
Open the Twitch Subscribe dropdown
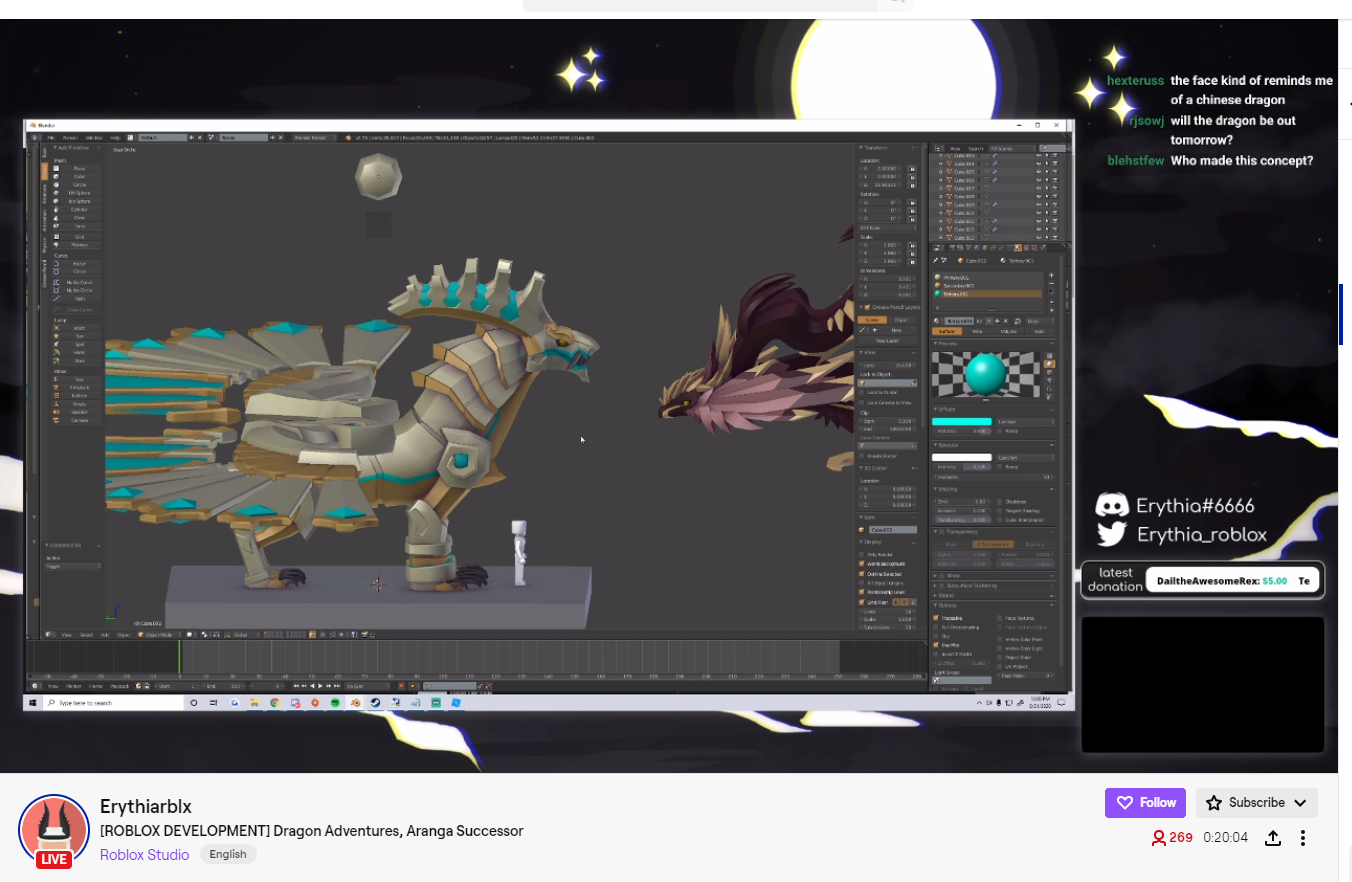point(1257,803)
